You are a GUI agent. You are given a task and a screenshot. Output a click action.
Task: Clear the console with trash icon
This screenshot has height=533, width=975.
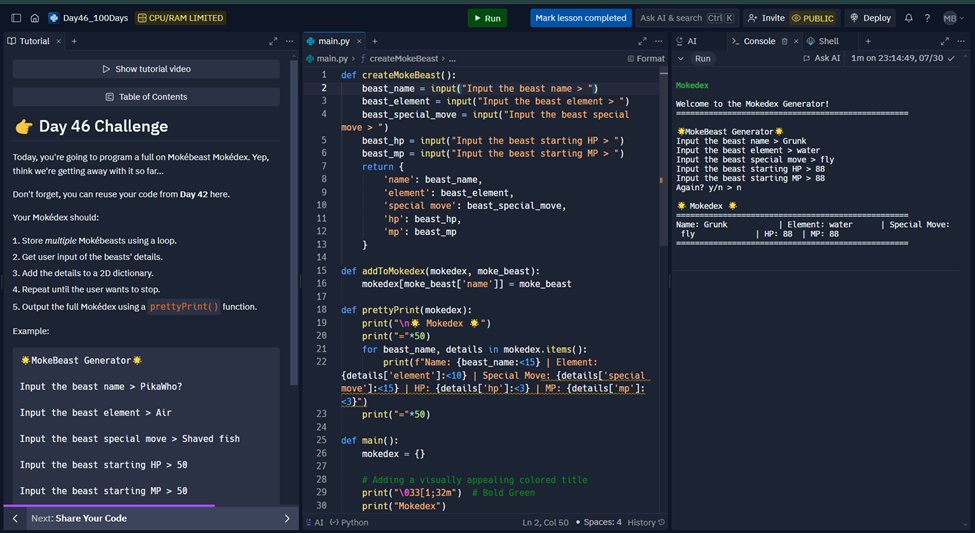[x=784, y=41]
